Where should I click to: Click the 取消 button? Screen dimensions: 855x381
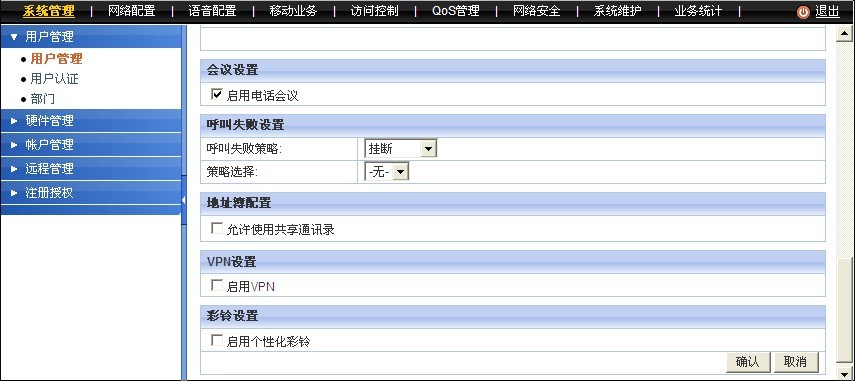[796, 362]
